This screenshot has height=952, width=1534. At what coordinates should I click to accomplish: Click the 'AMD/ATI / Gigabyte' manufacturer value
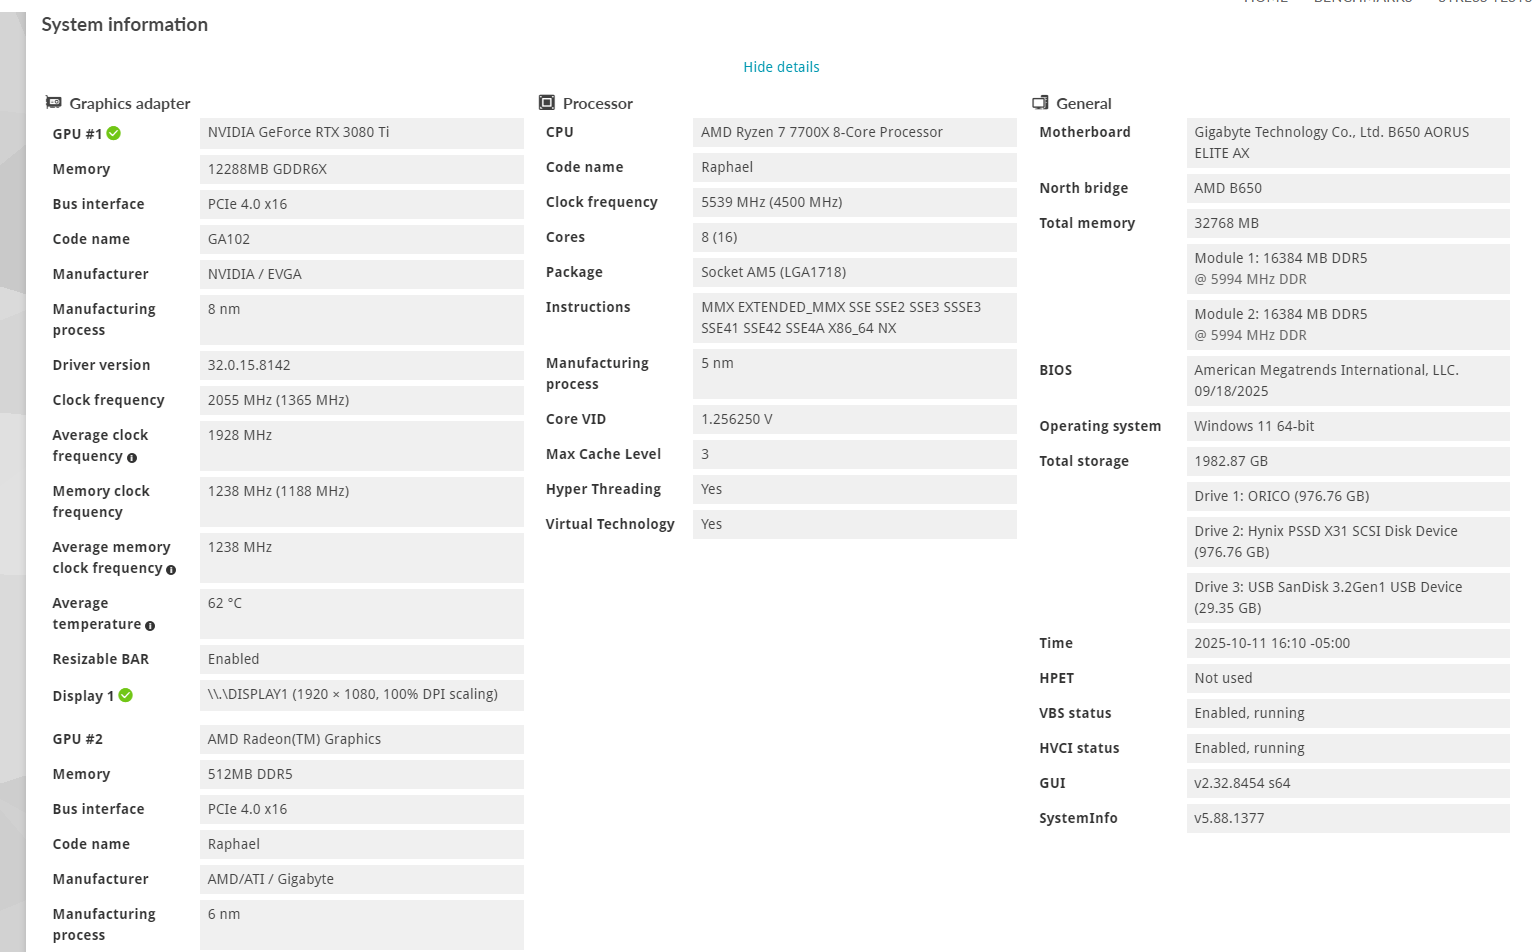click(x=362, y=879)
